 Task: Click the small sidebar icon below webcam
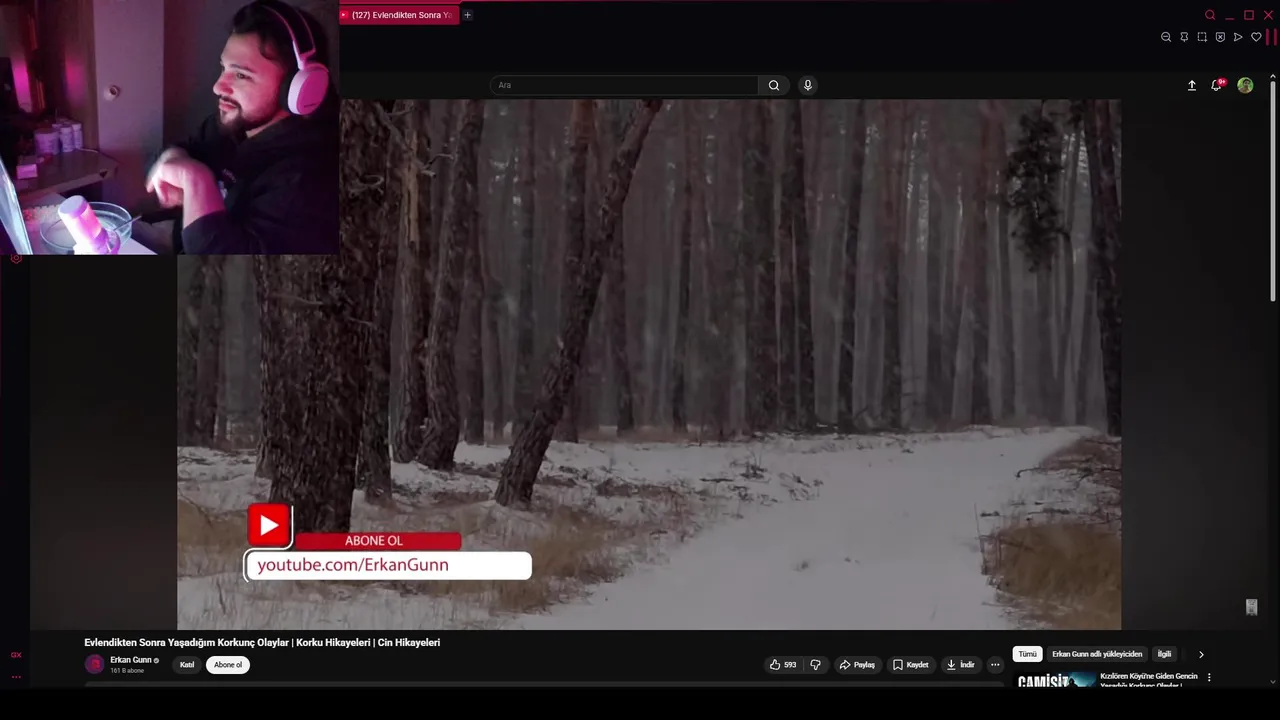tap(16, 258)
